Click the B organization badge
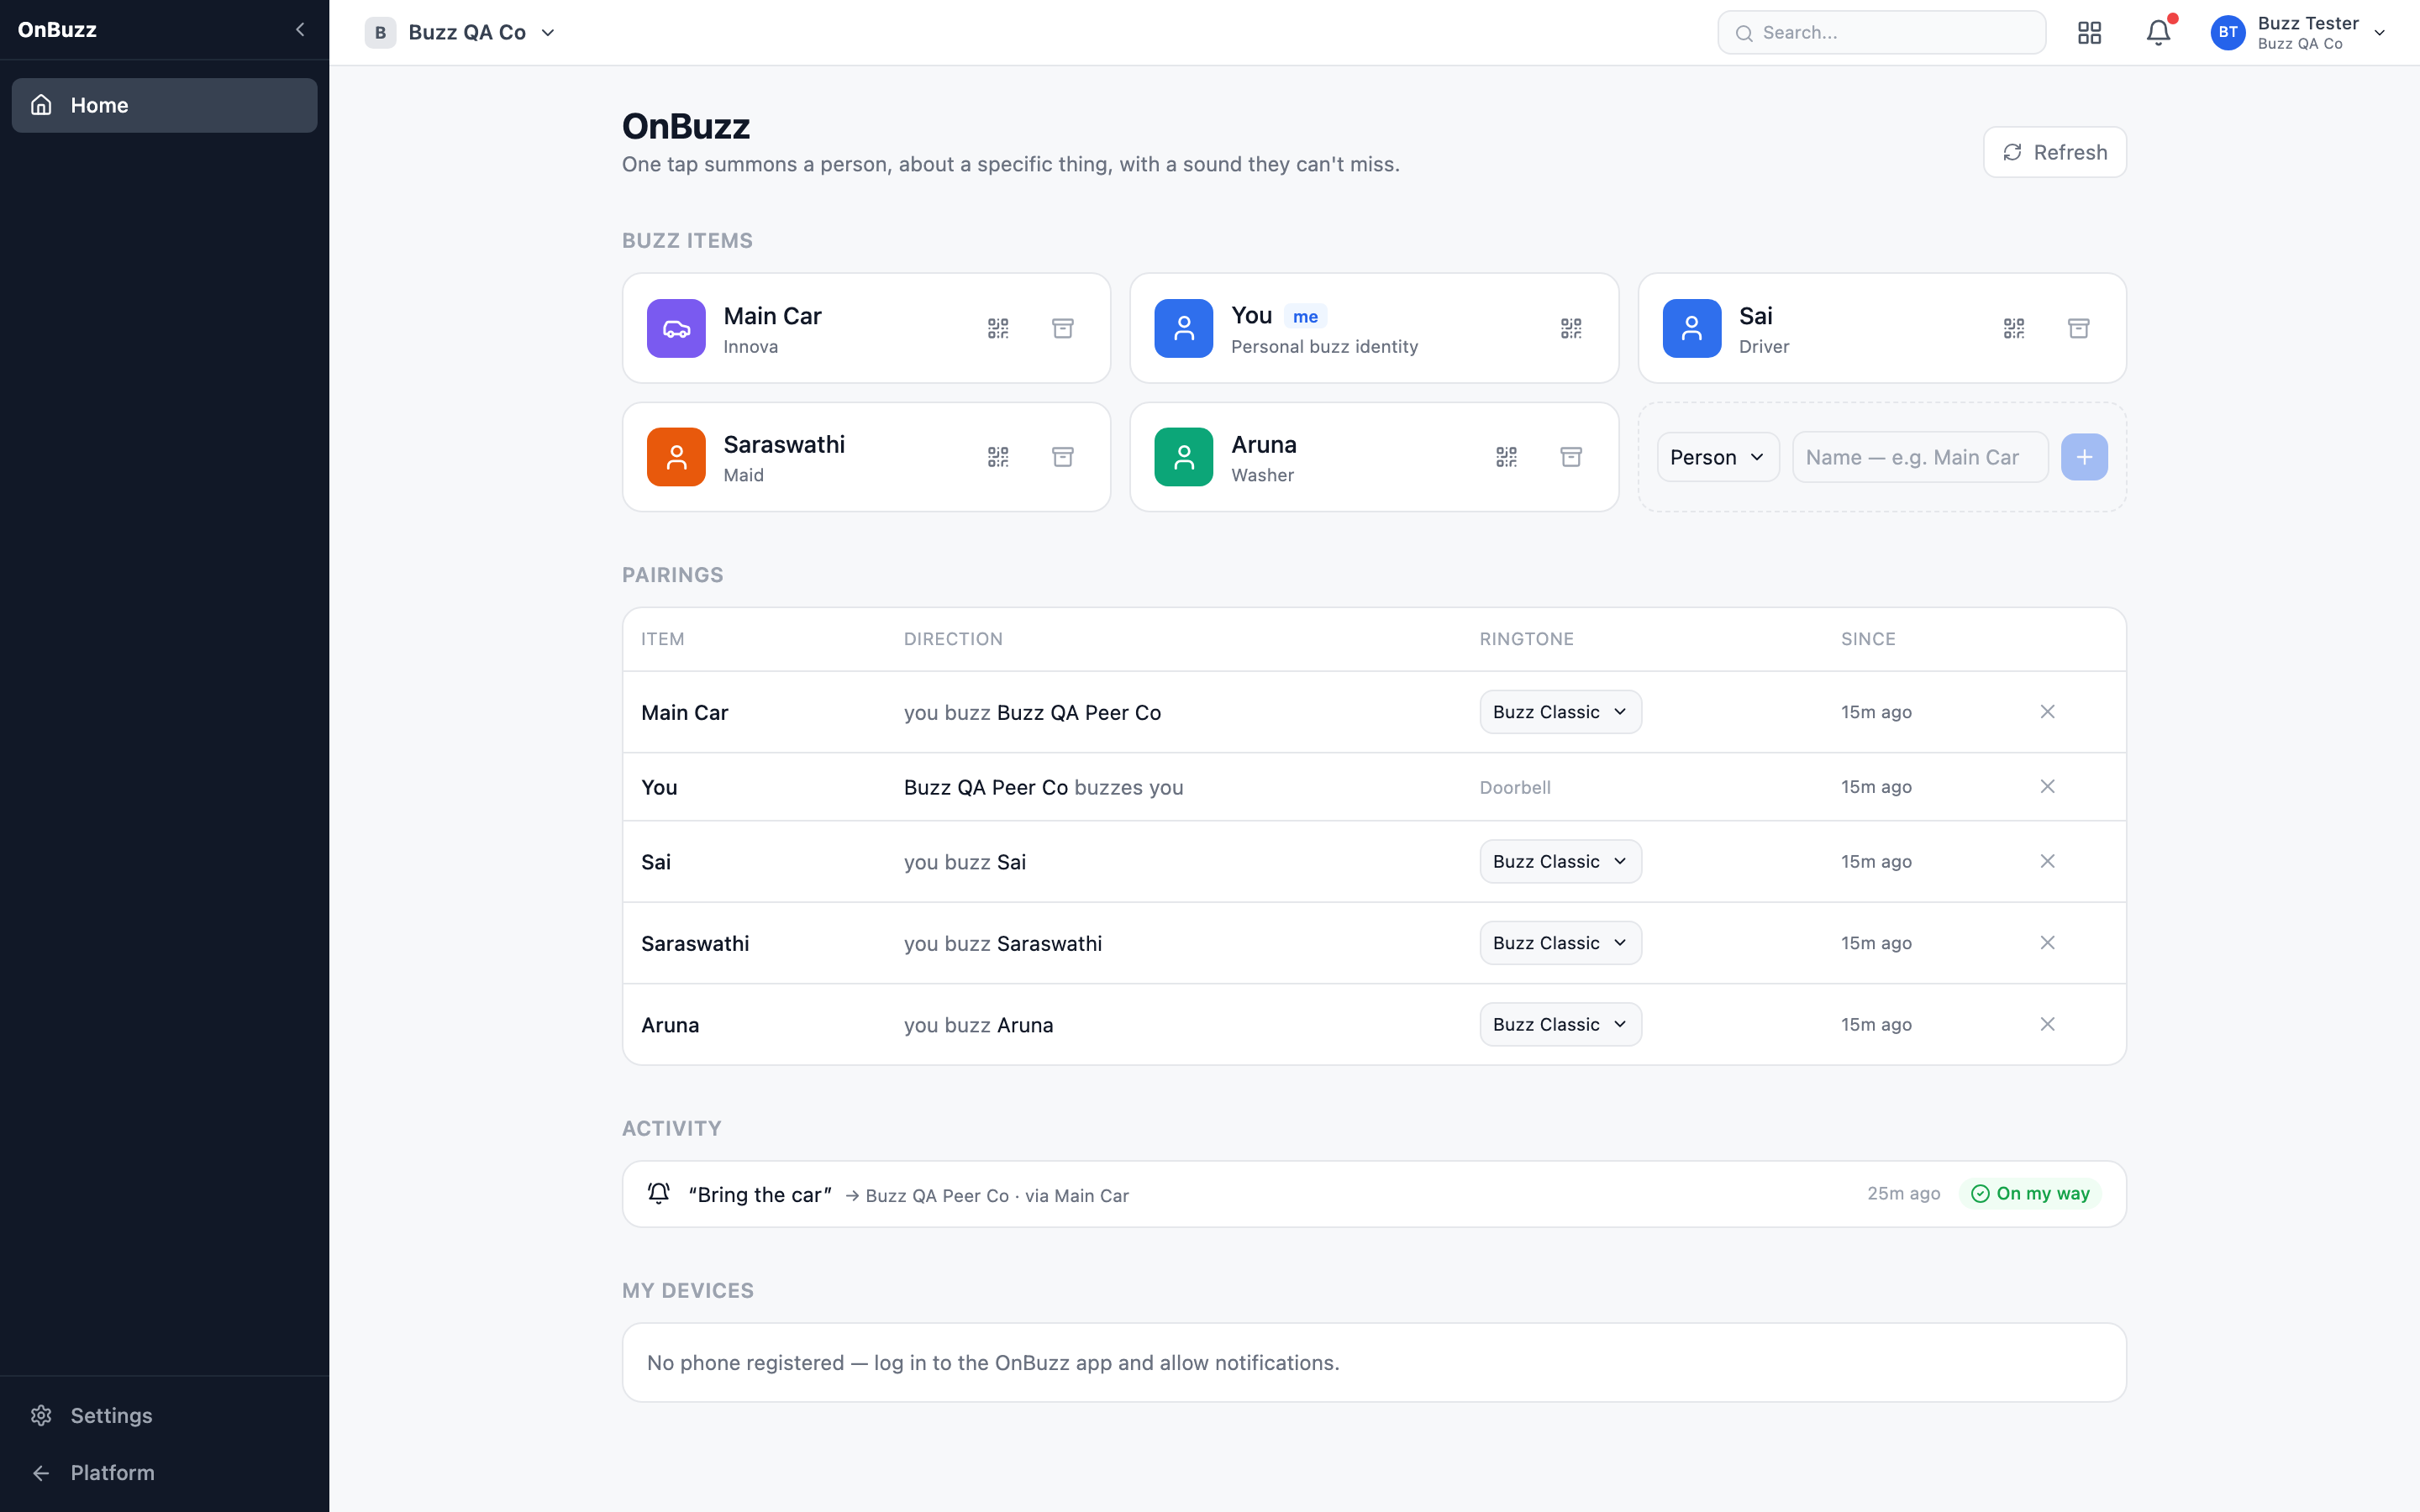Viewport: 2420px width, 1512px height. tap(380, 32)
